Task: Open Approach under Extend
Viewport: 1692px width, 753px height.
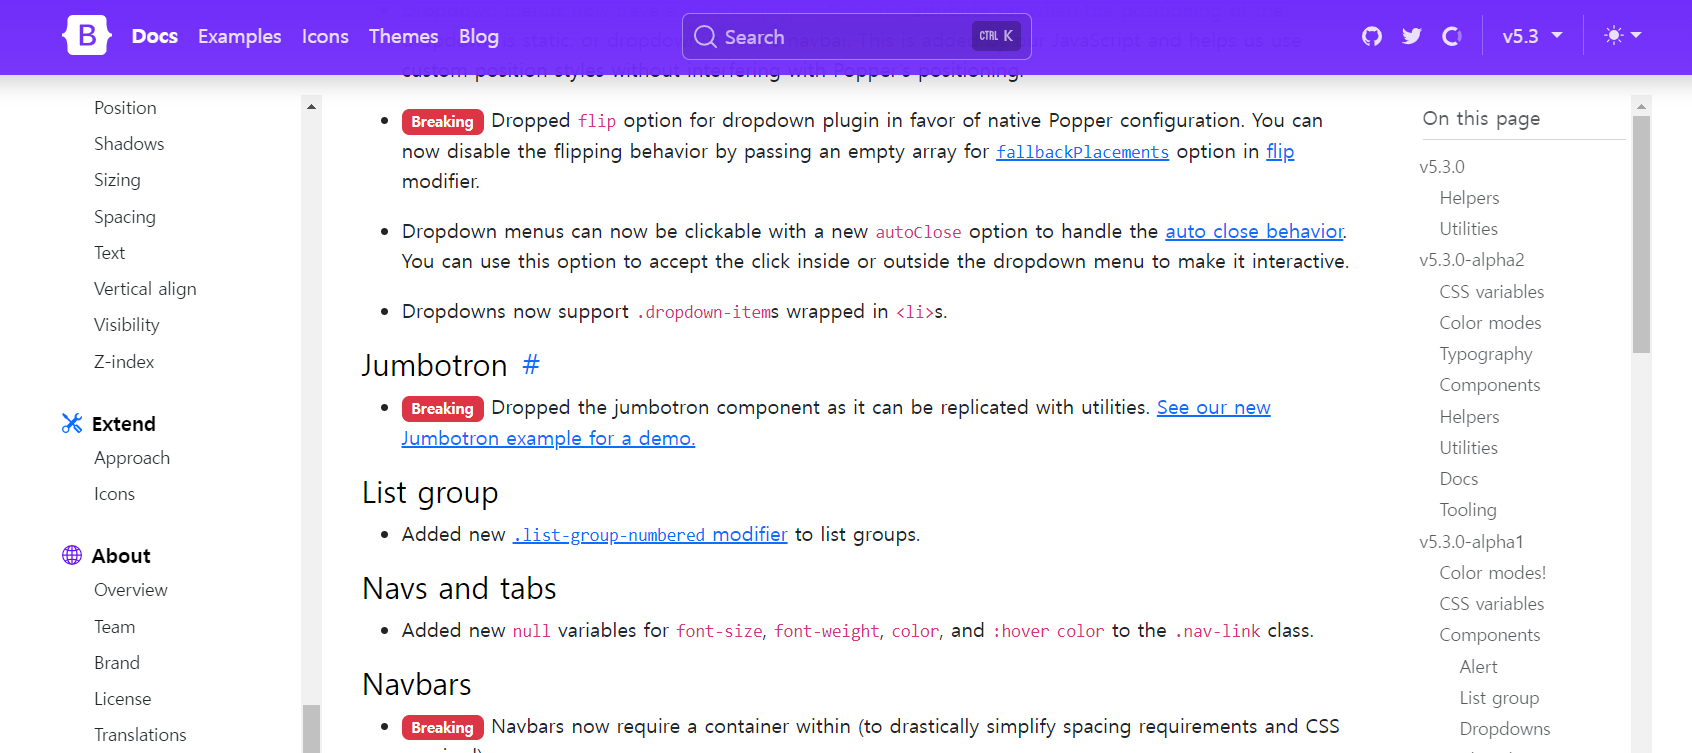Action: pos(132,458)
